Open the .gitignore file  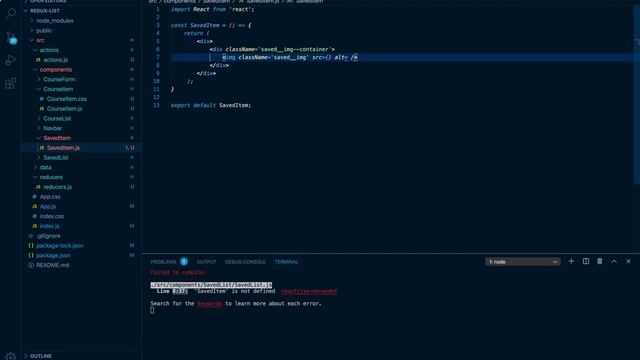[x=48, y=236]
